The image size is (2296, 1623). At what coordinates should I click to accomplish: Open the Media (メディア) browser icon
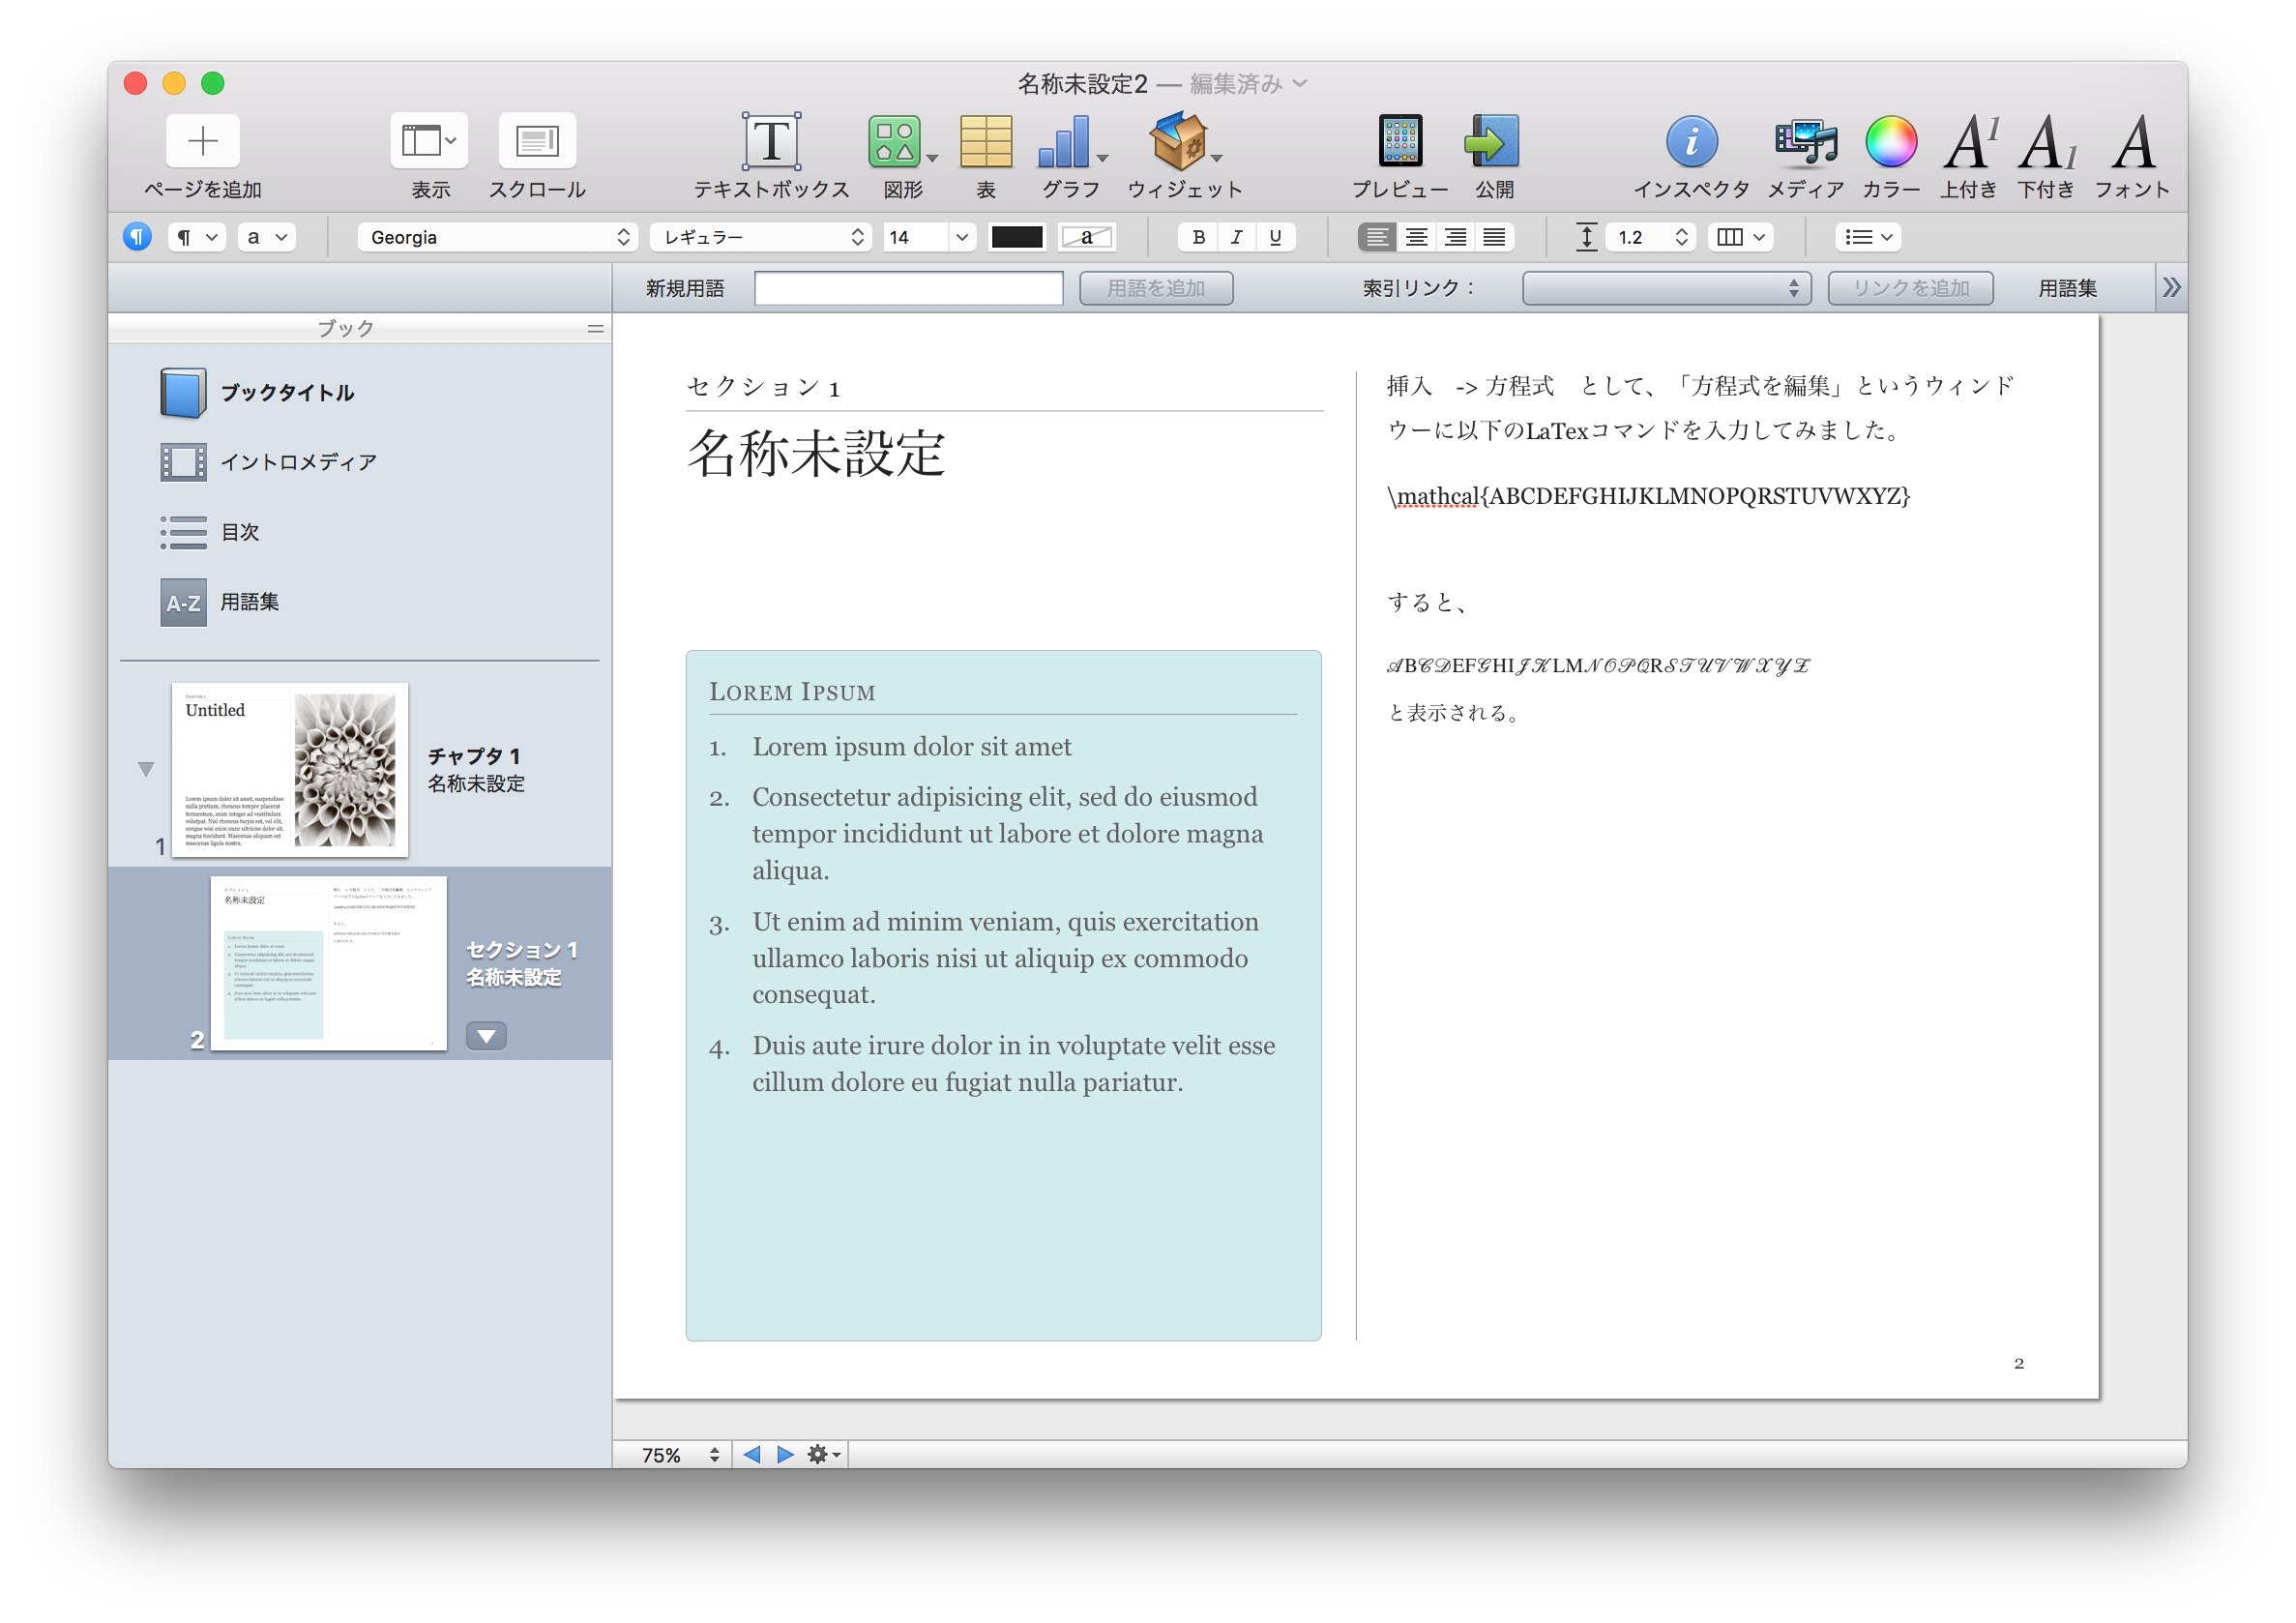click(x=1805, y=141)
